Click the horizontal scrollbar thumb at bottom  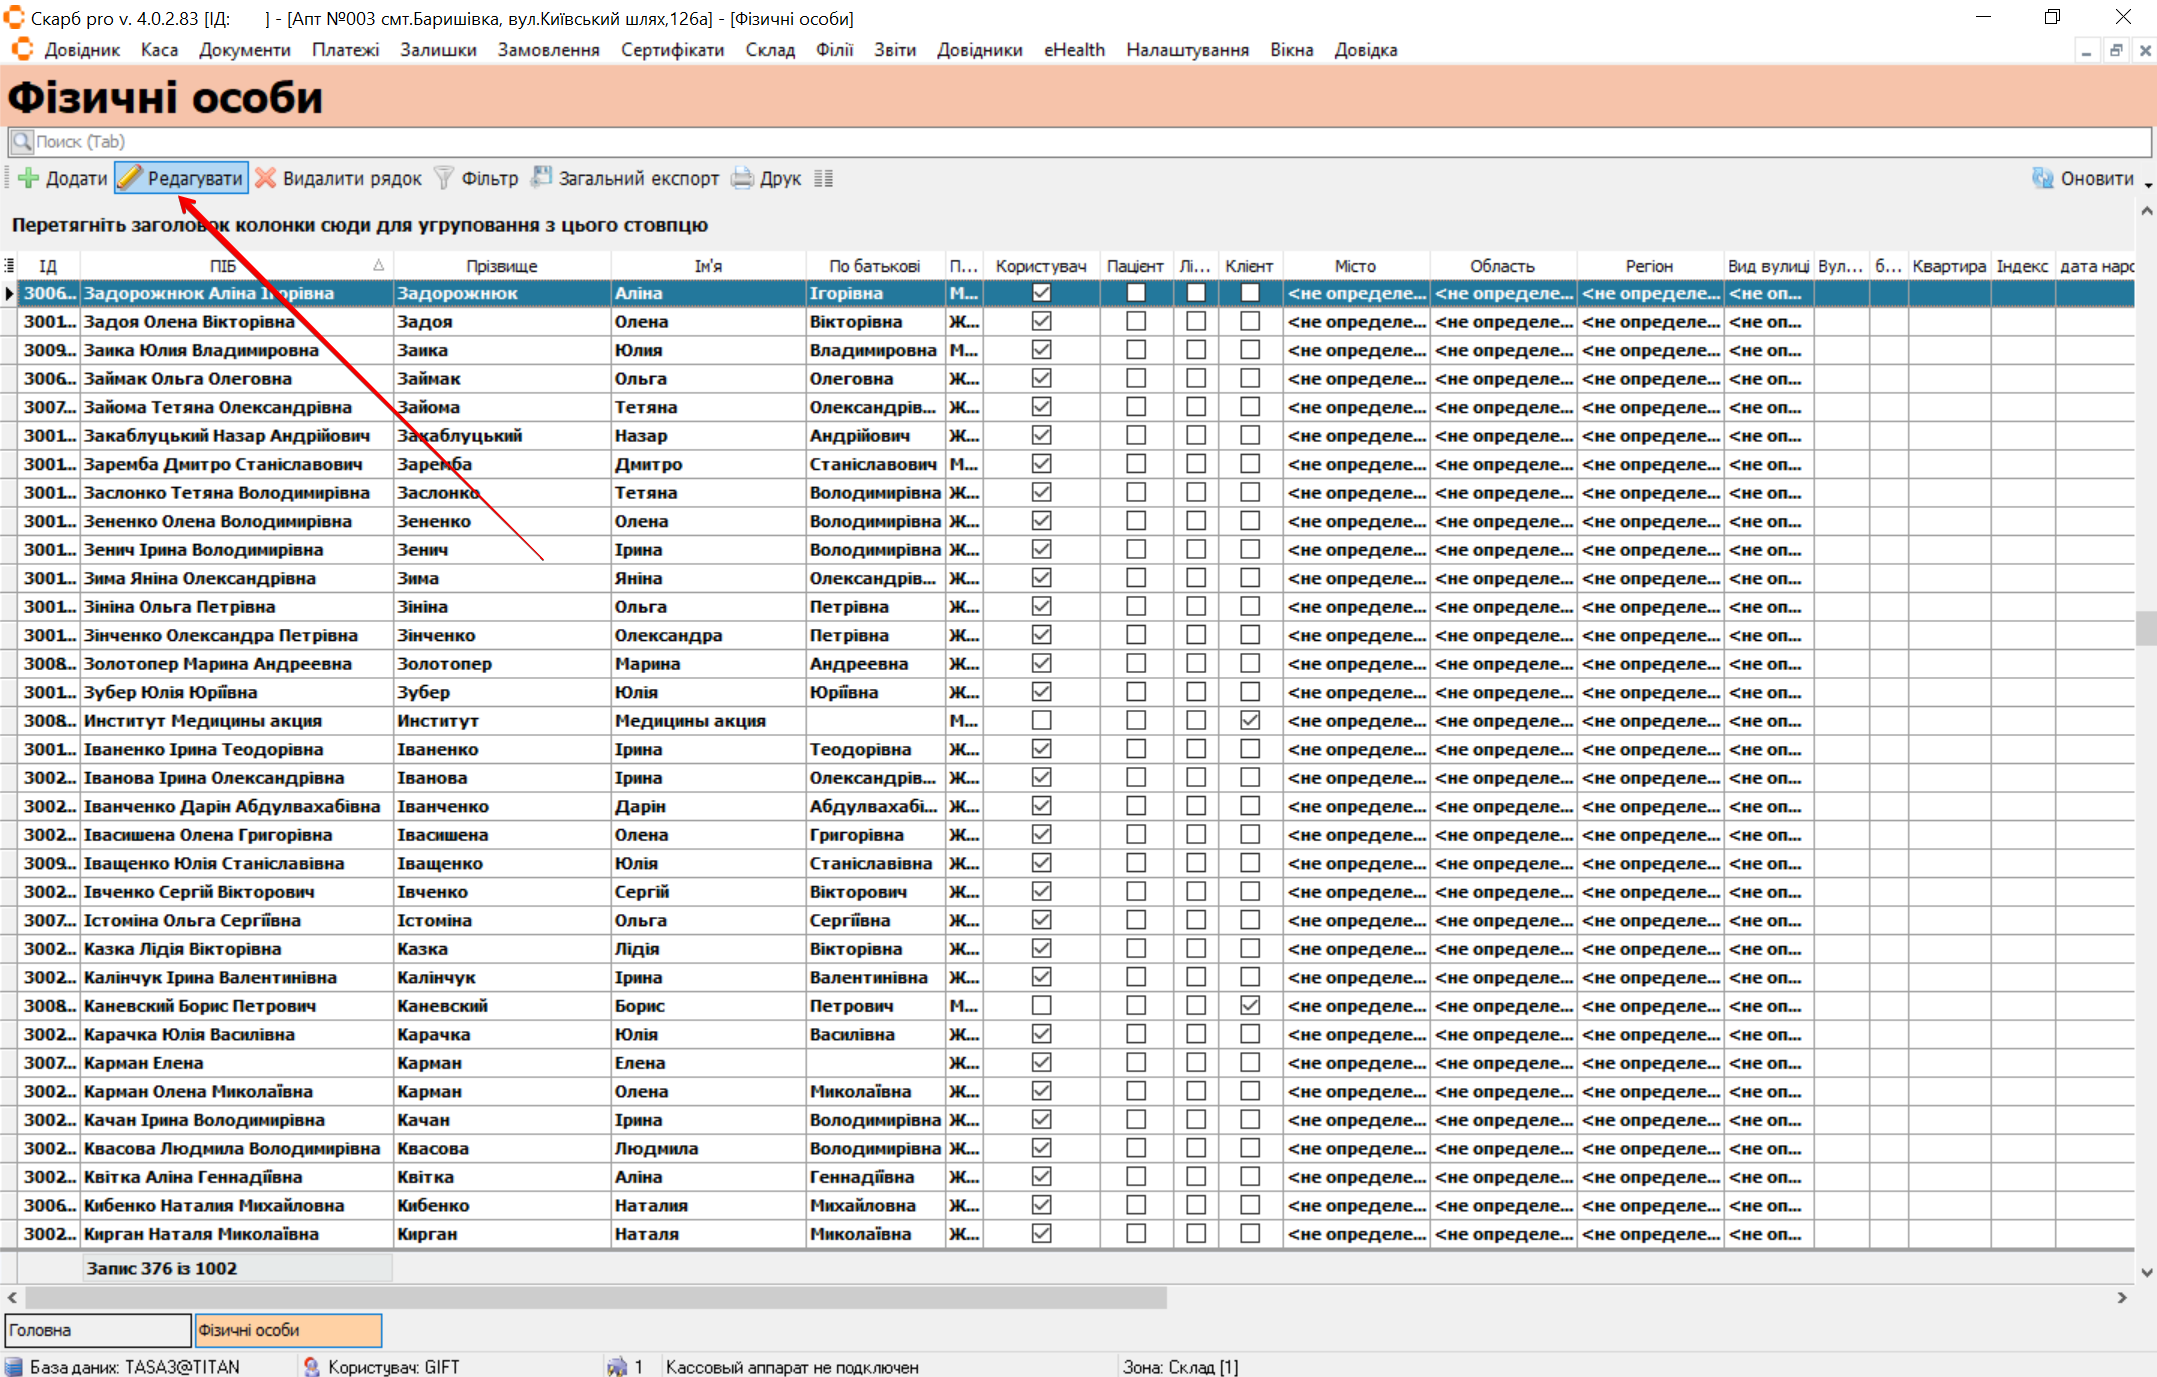pyautogui.click(x=595, y=1297)
